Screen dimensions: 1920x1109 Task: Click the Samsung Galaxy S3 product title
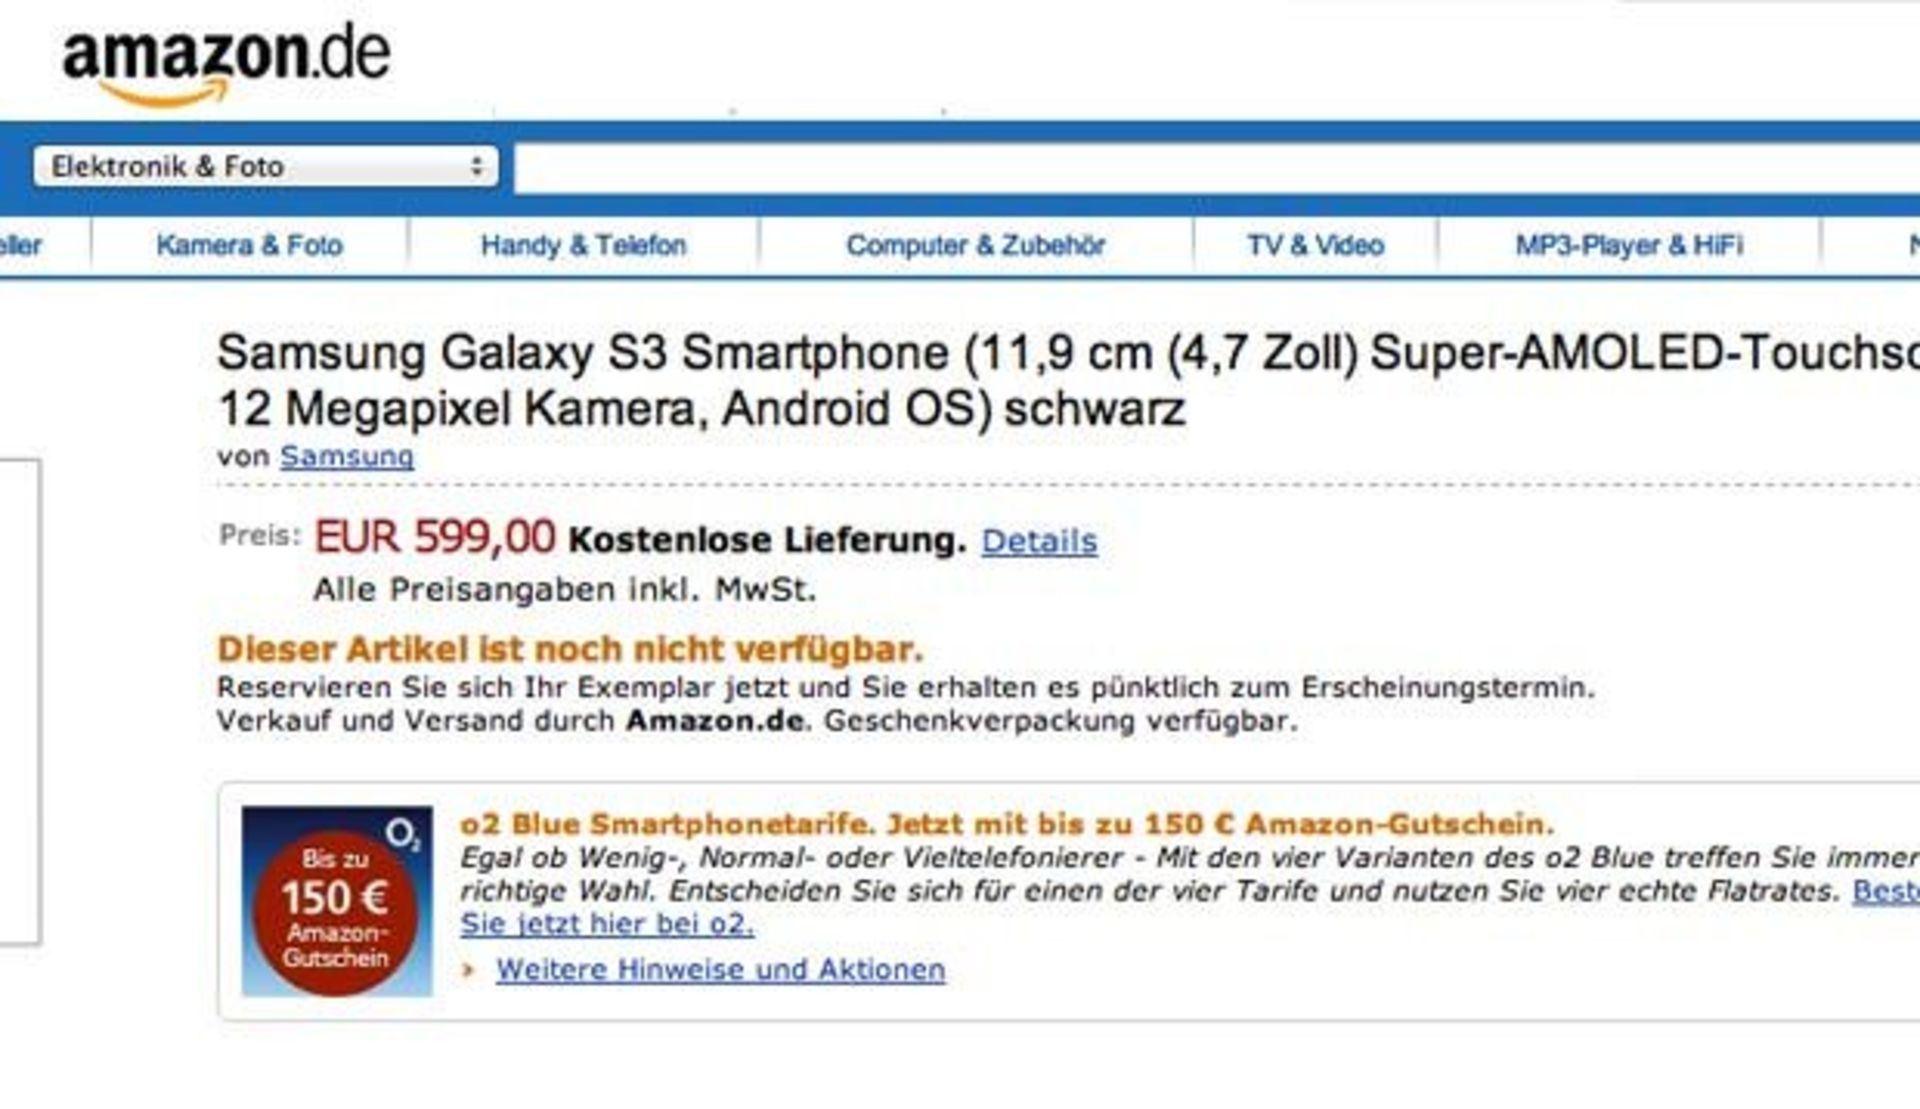pyautogui.click(x=700, y=380)
